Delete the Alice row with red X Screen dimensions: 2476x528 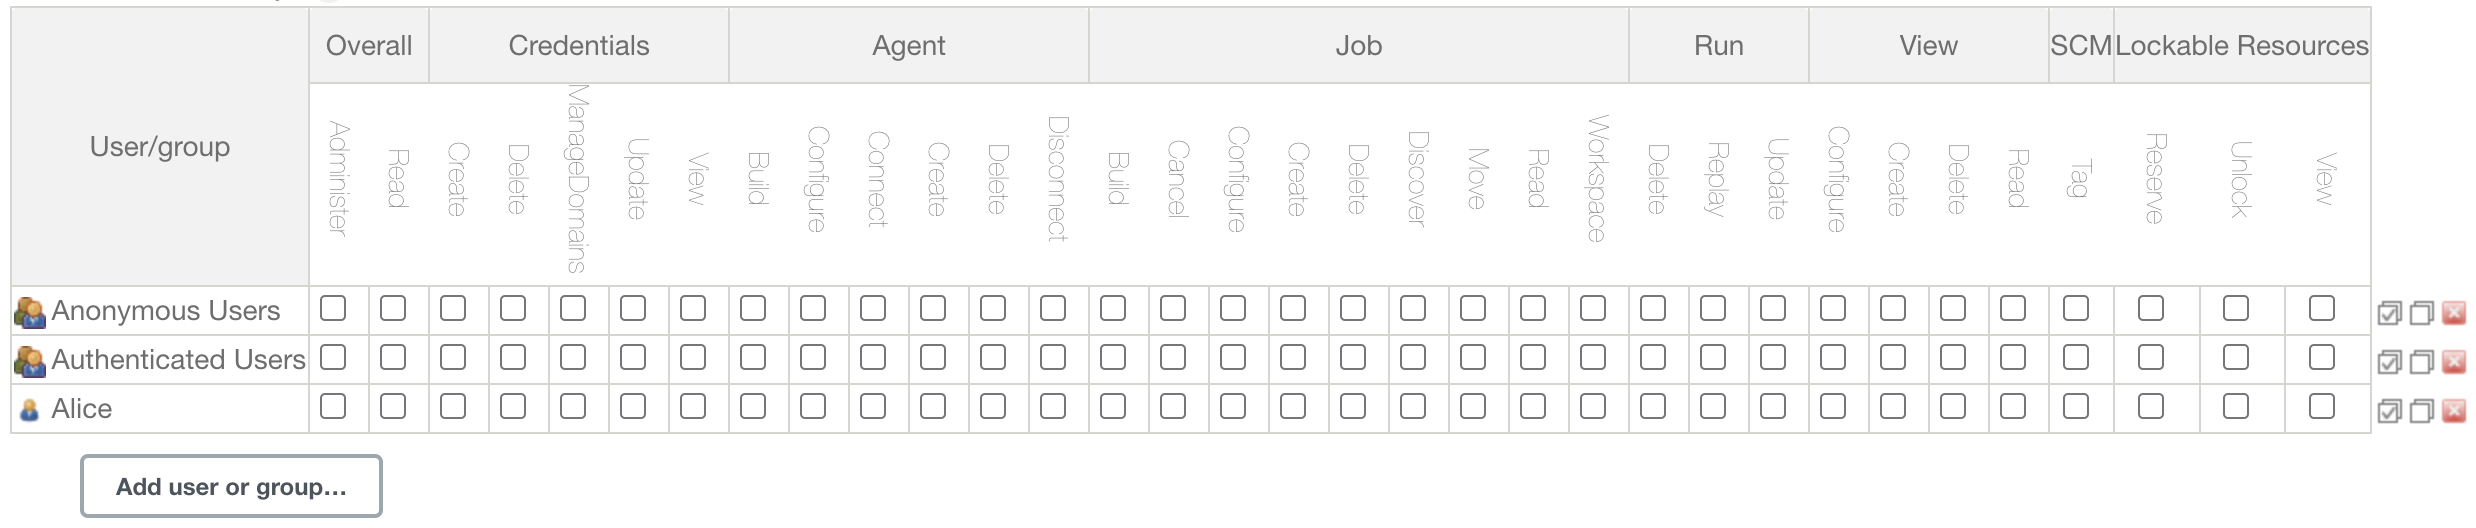(x=2454, y=411)
